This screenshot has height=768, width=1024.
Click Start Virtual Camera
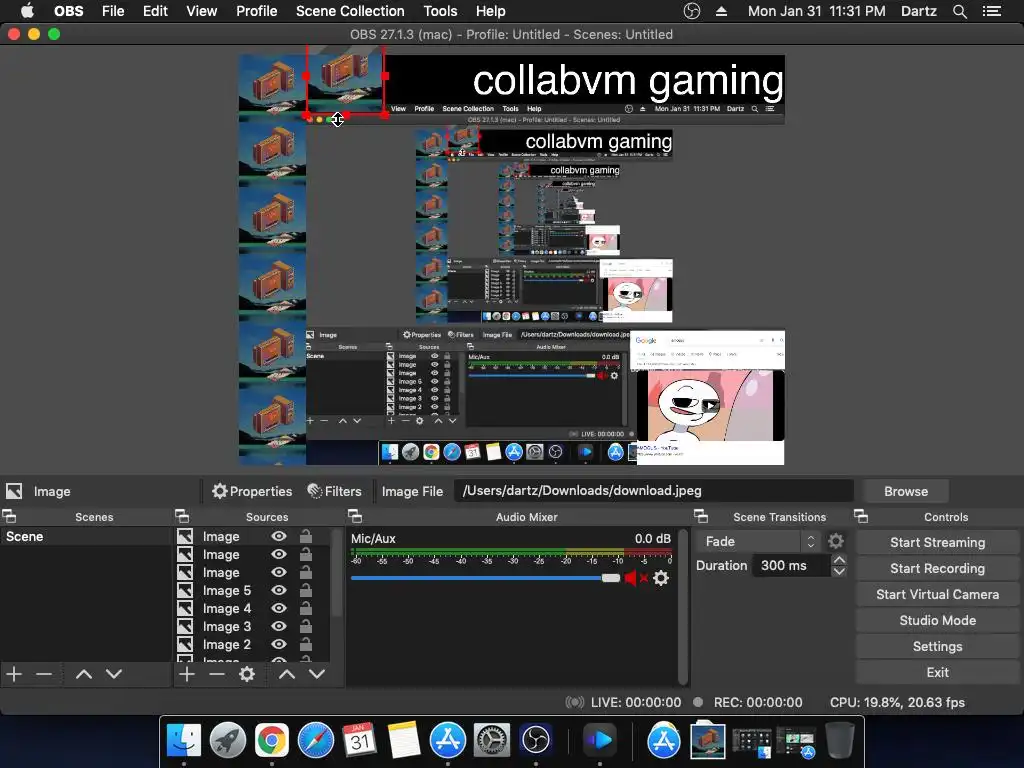[x=937, y=594]
